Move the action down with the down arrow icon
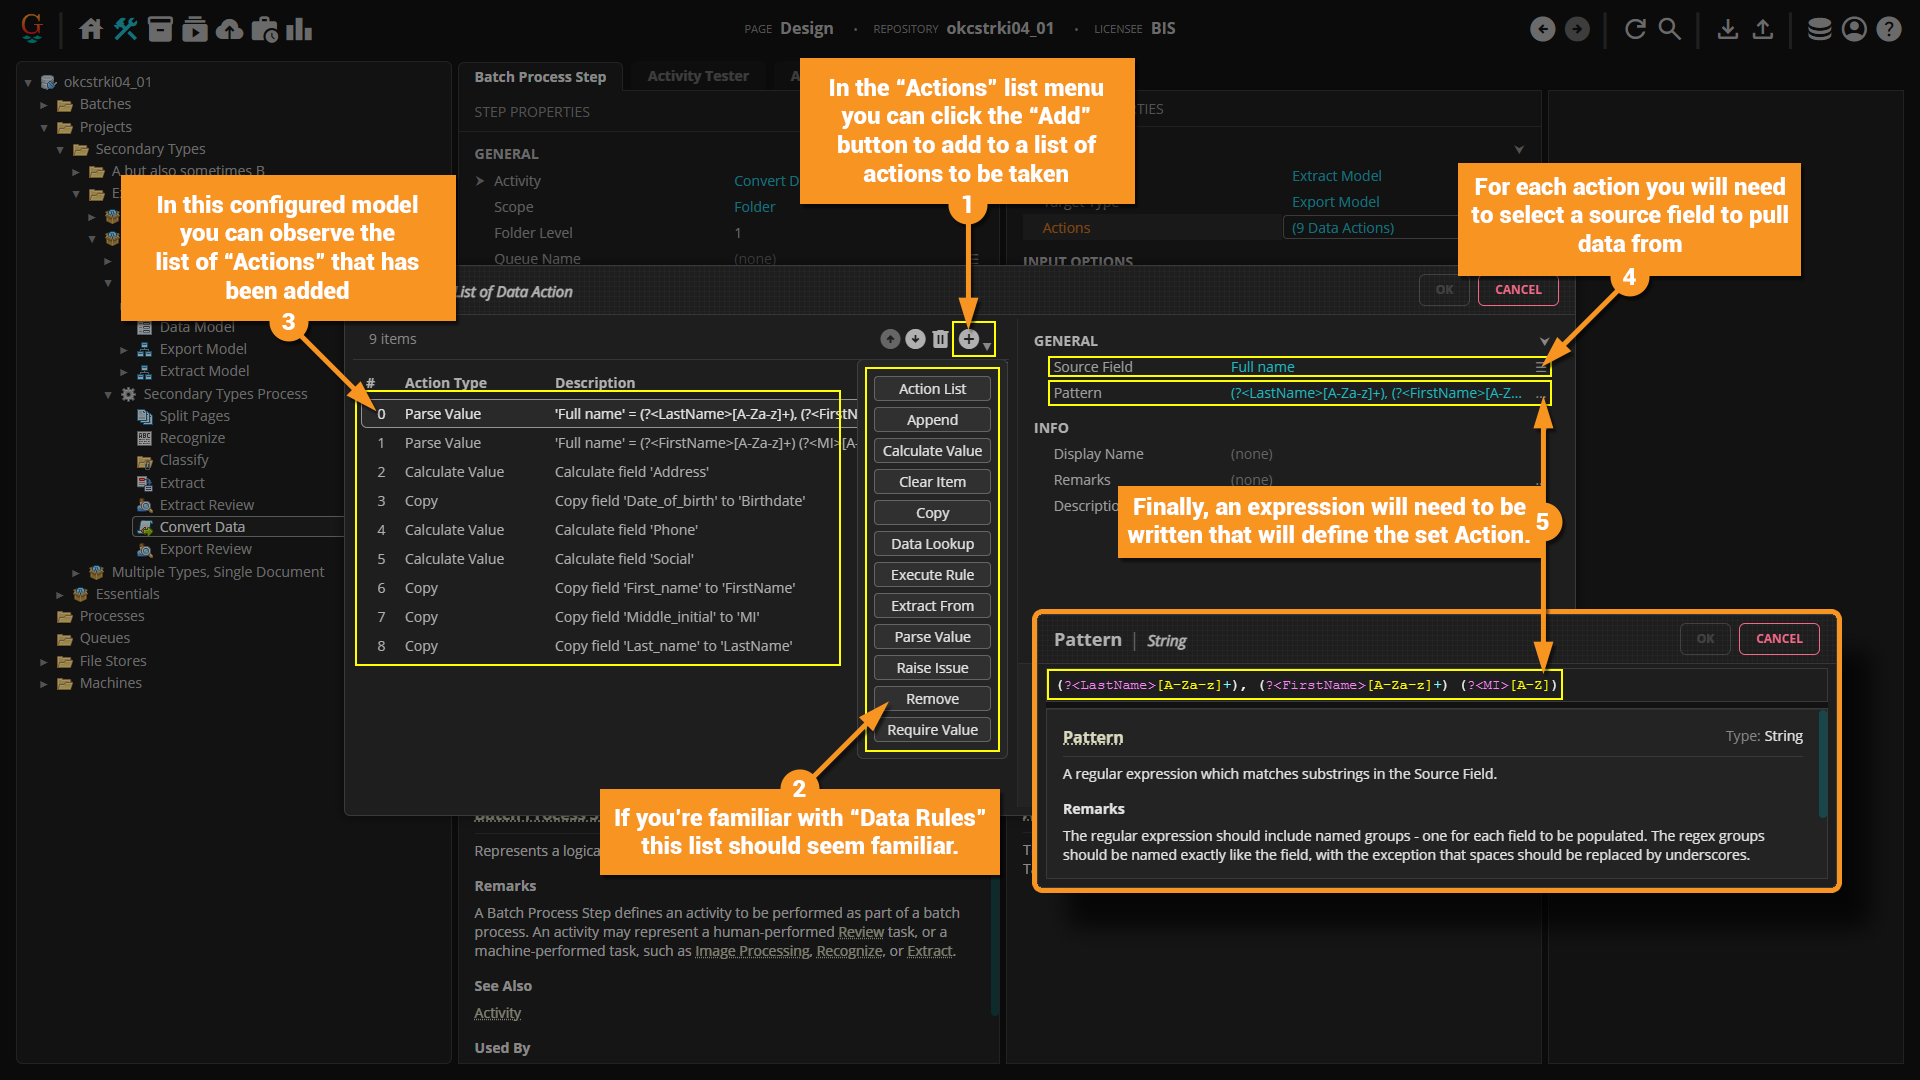Screen dimensions: 1920x1080 [x=915, y=339]
